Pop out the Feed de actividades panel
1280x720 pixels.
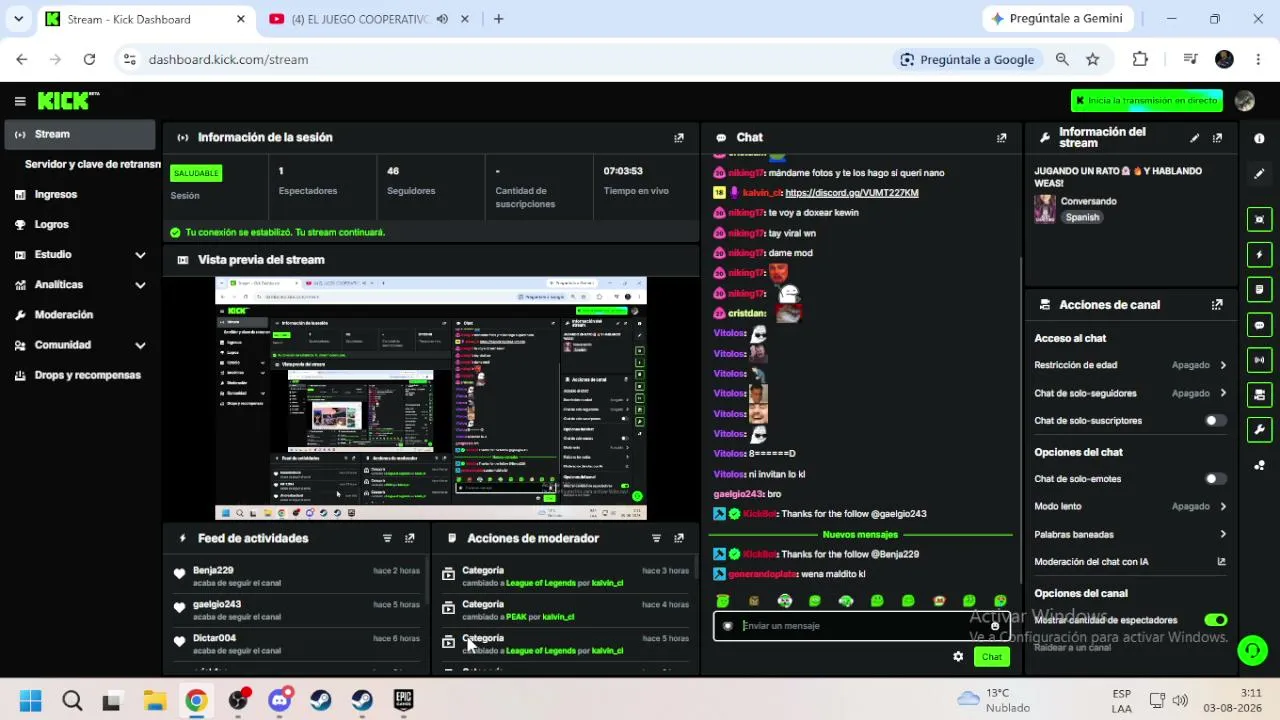[x=410, y=538]
